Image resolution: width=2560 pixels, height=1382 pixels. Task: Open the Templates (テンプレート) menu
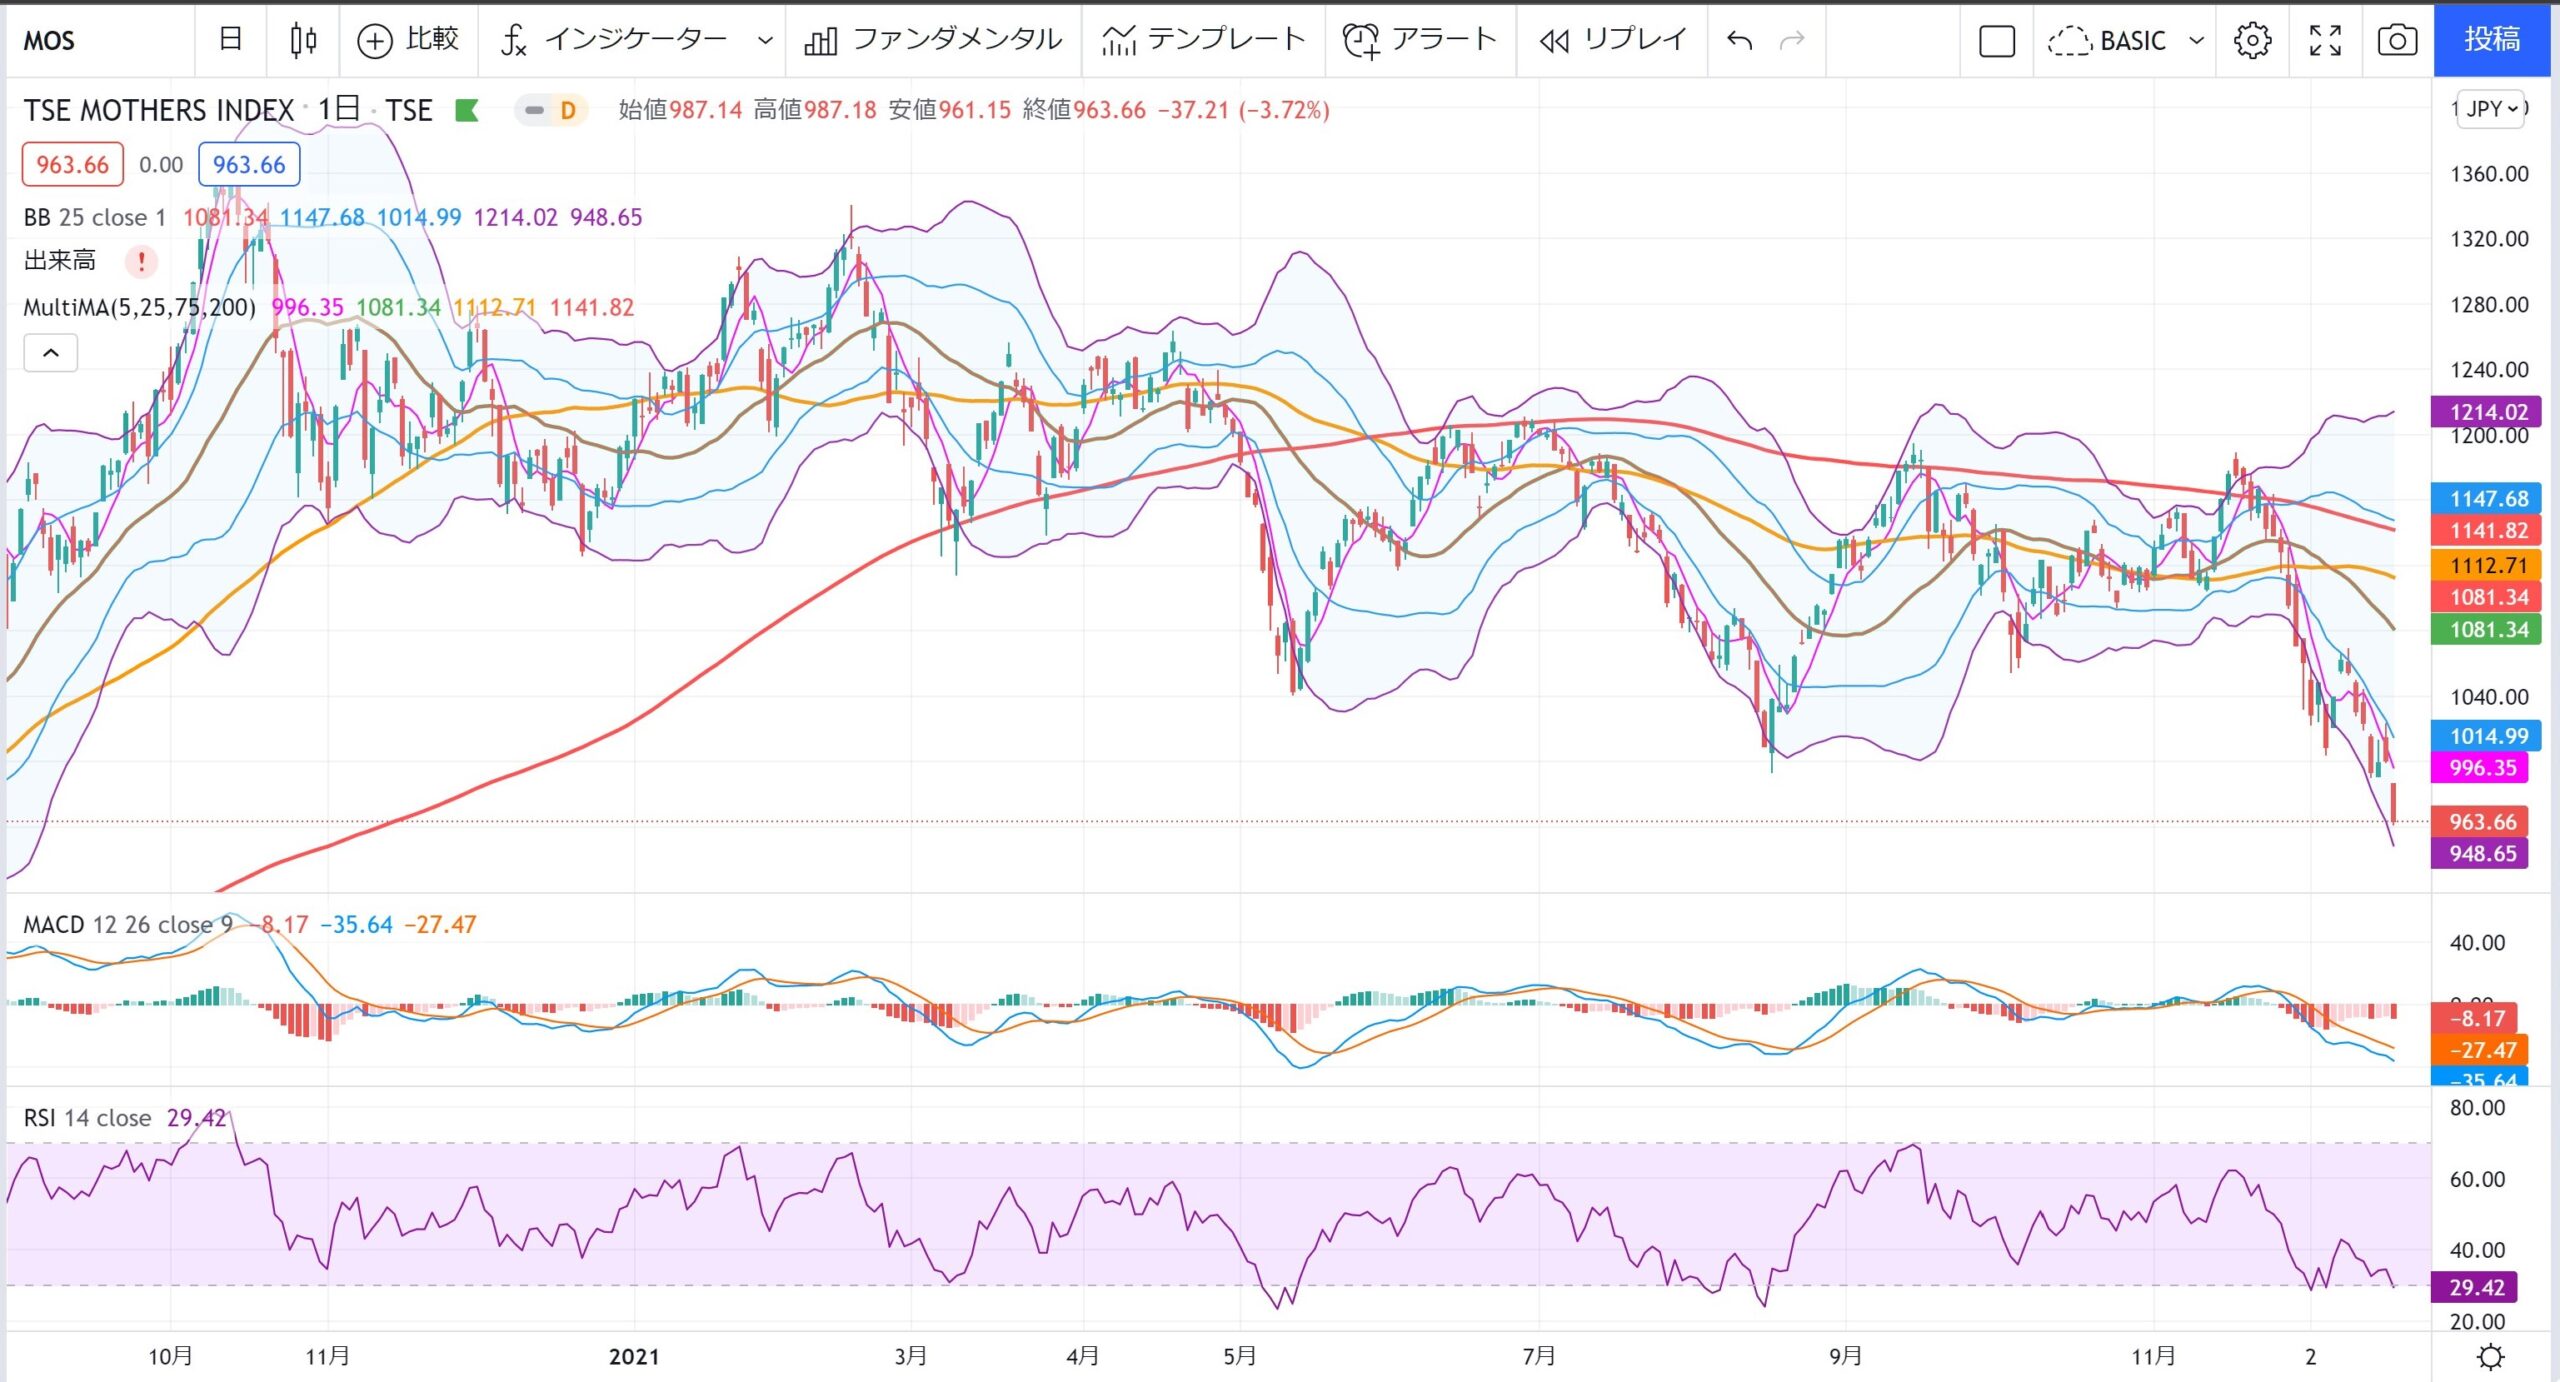pyautogui.click(x=1203, y=40)
